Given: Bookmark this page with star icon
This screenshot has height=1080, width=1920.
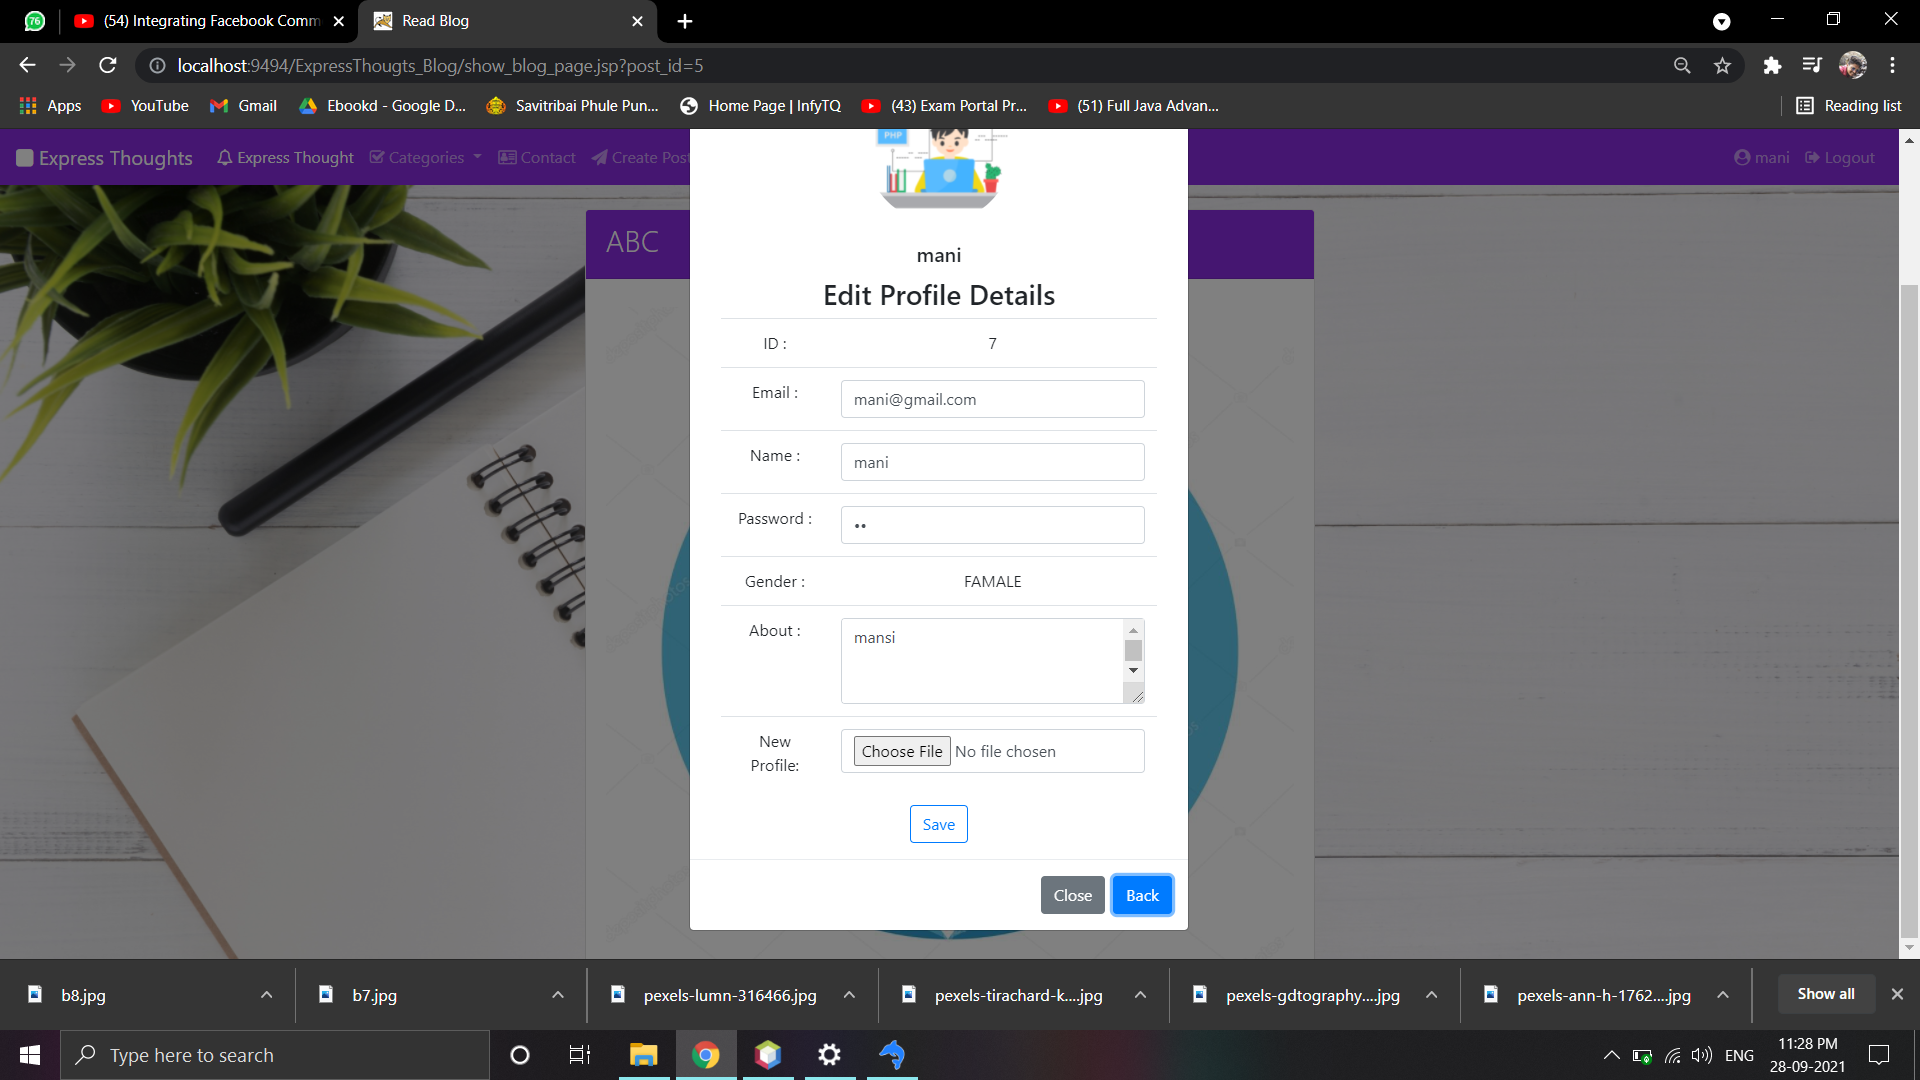Looking at the screenshot, I should pyautogui.click(x=1722, y=66).
